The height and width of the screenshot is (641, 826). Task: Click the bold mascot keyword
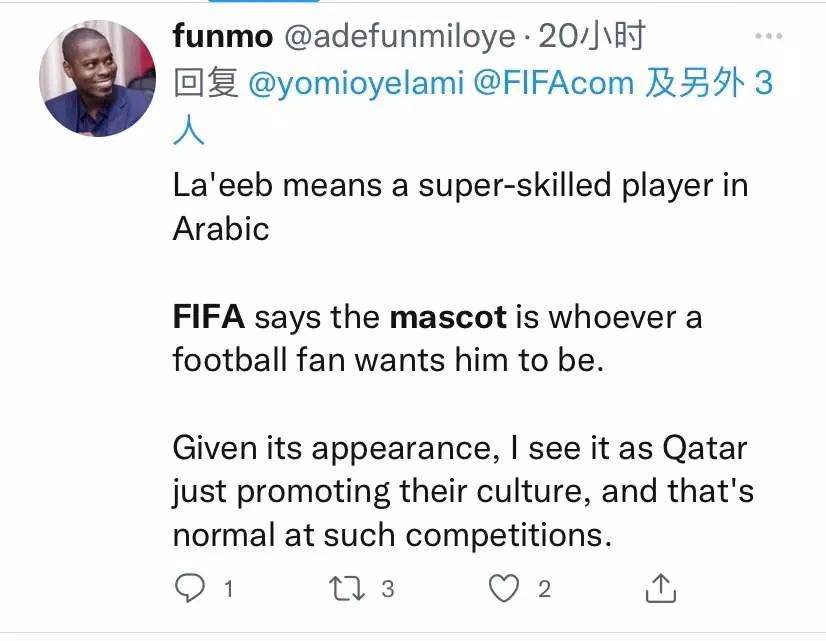[x=448, y=317]
